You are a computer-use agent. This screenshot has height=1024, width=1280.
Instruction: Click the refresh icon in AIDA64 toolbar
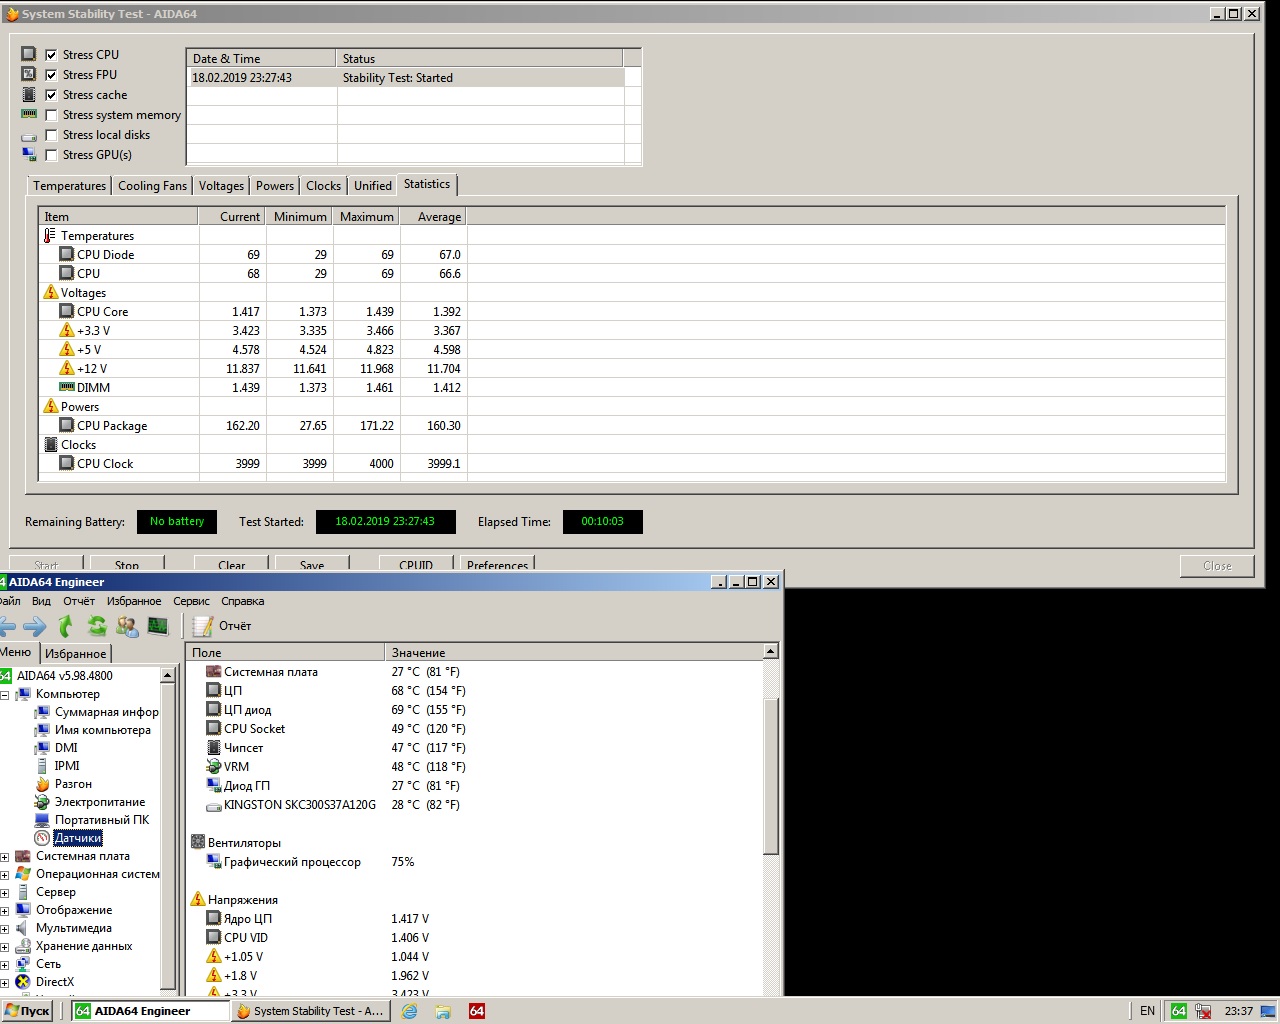(x=97, y=626)
